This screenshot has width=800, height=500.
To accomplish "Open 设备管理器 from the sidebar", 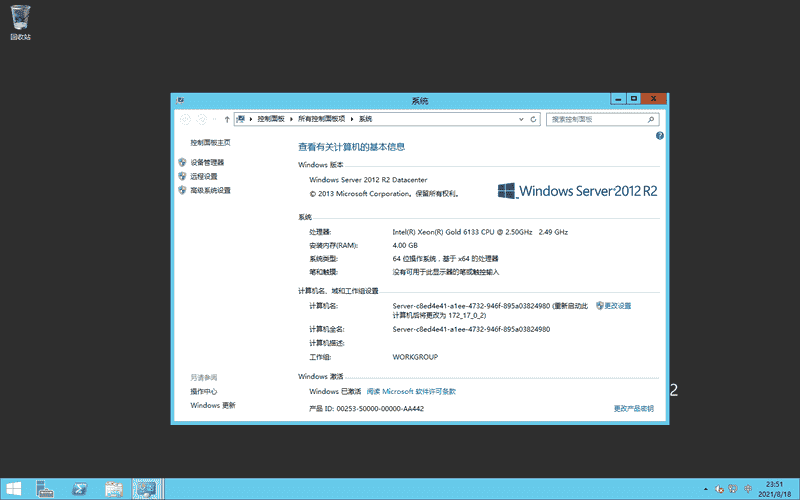I will (x=207, y=162).
